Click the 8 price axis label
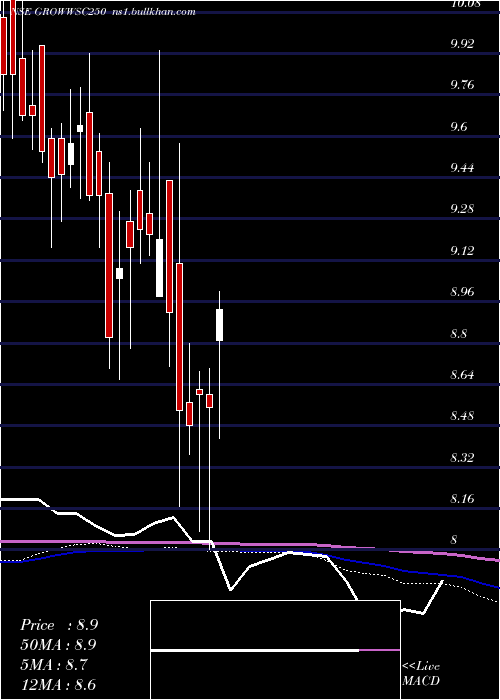This screenshot has height=700, width=500. point(454,540)
